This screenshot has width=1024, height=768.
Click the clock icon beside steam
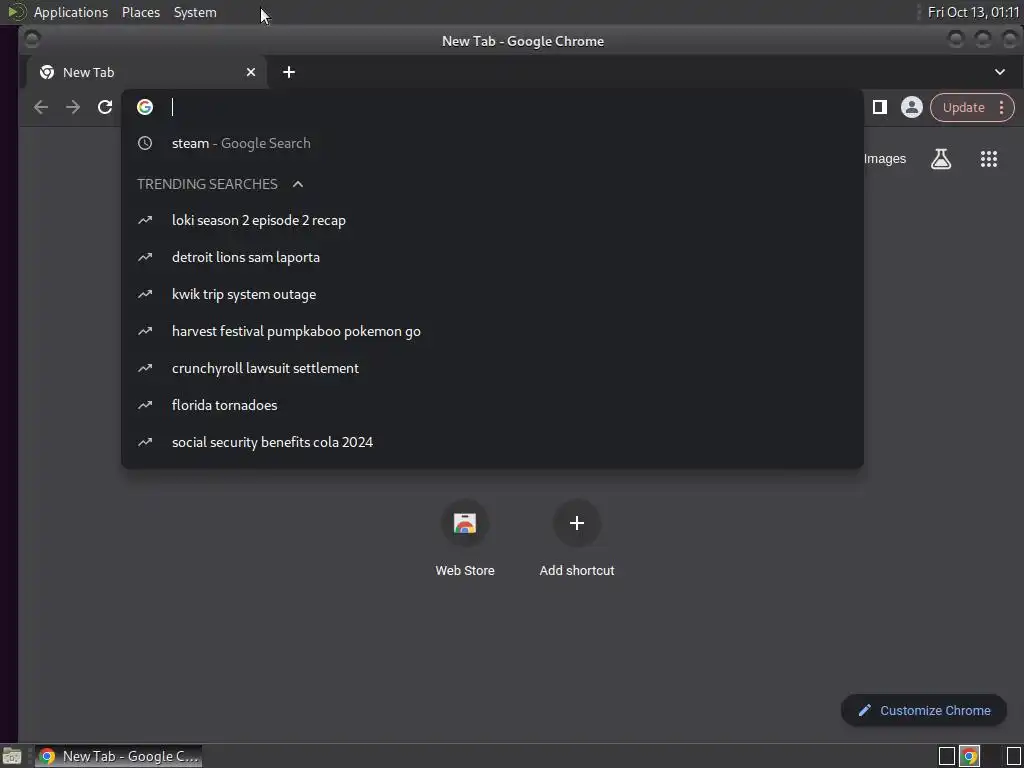tap(145, 143)
